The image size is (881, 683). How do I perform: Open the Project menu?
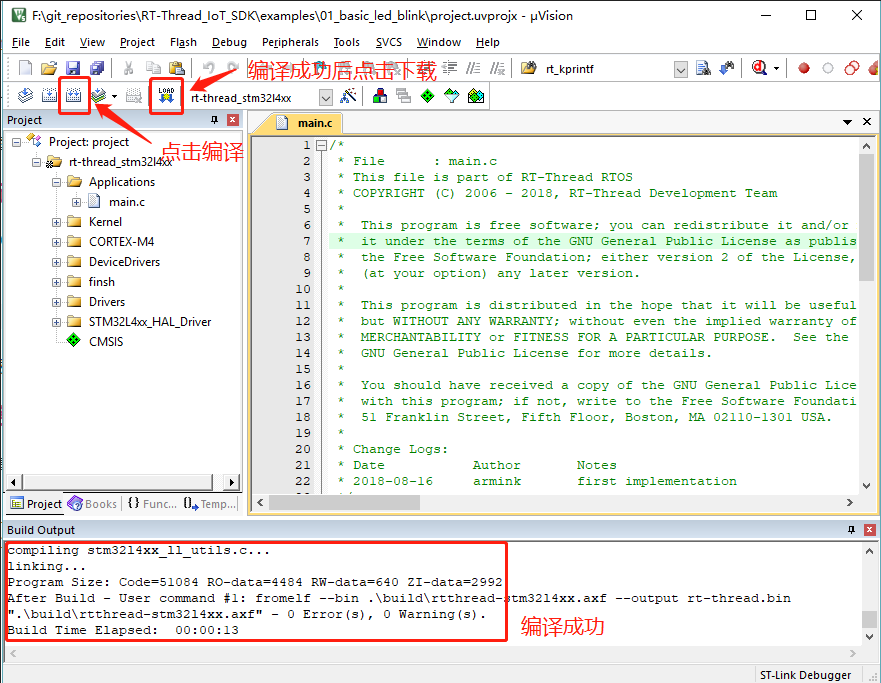pyautogui.click(x=137, y=42)
